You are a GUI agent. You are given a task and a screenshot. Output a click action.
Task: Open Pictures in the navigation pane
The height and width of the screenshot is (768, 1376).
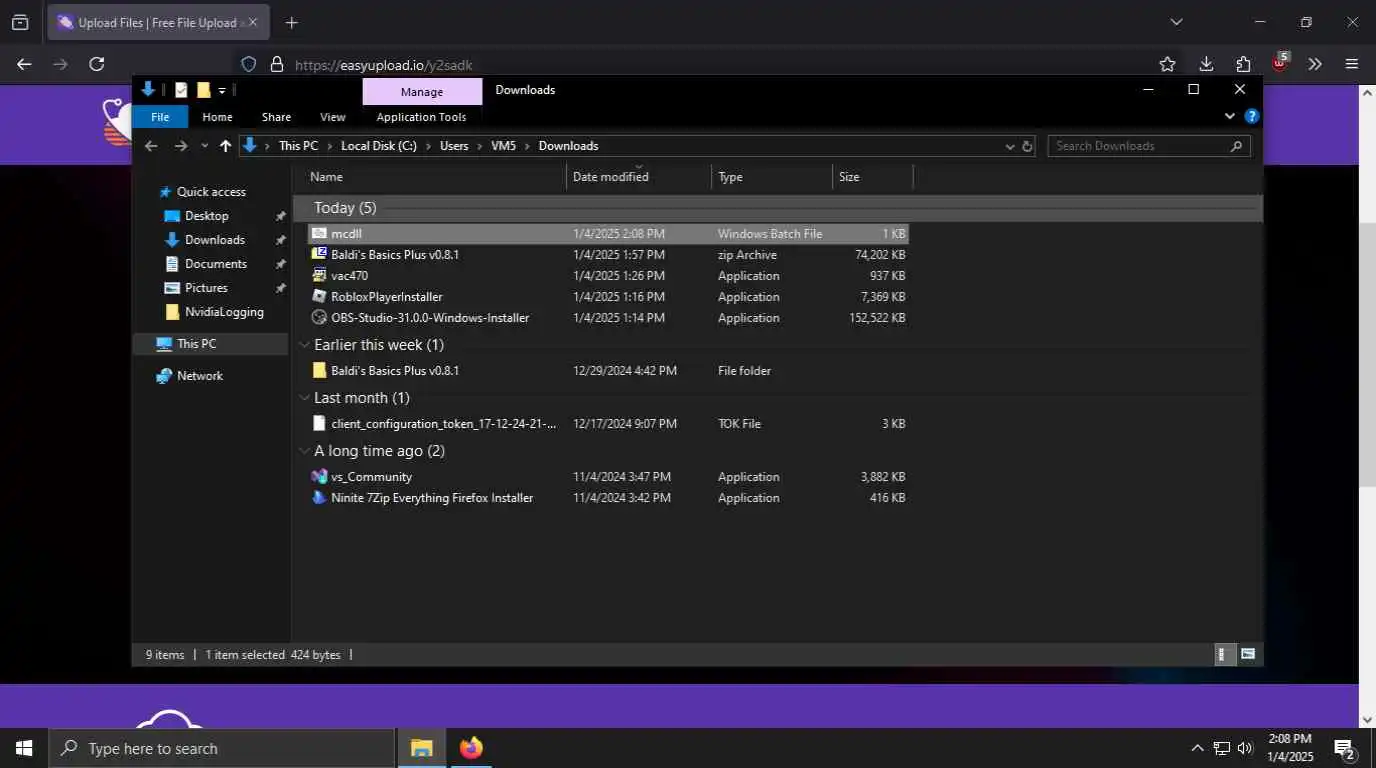206,288
